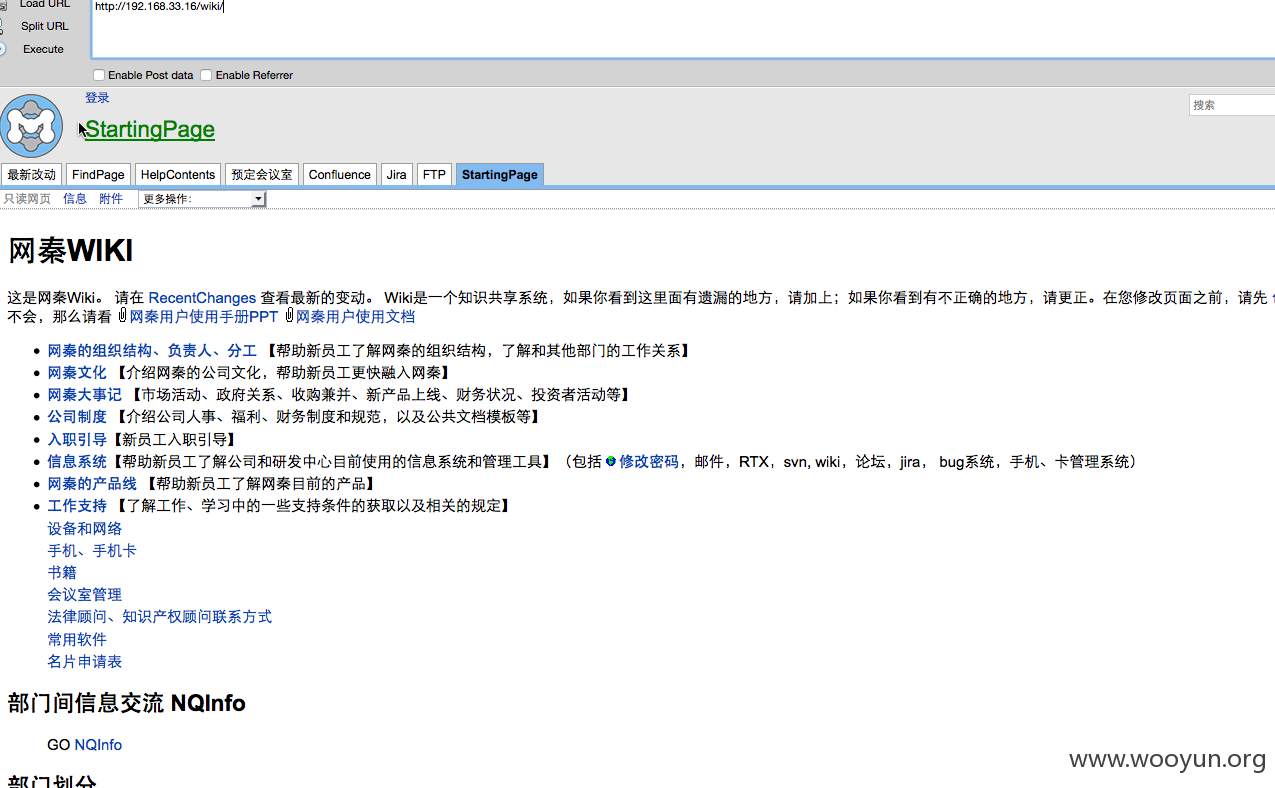Open the 网秦的产品线 link
Screen dimensions: 1275x788
point(92,483)
